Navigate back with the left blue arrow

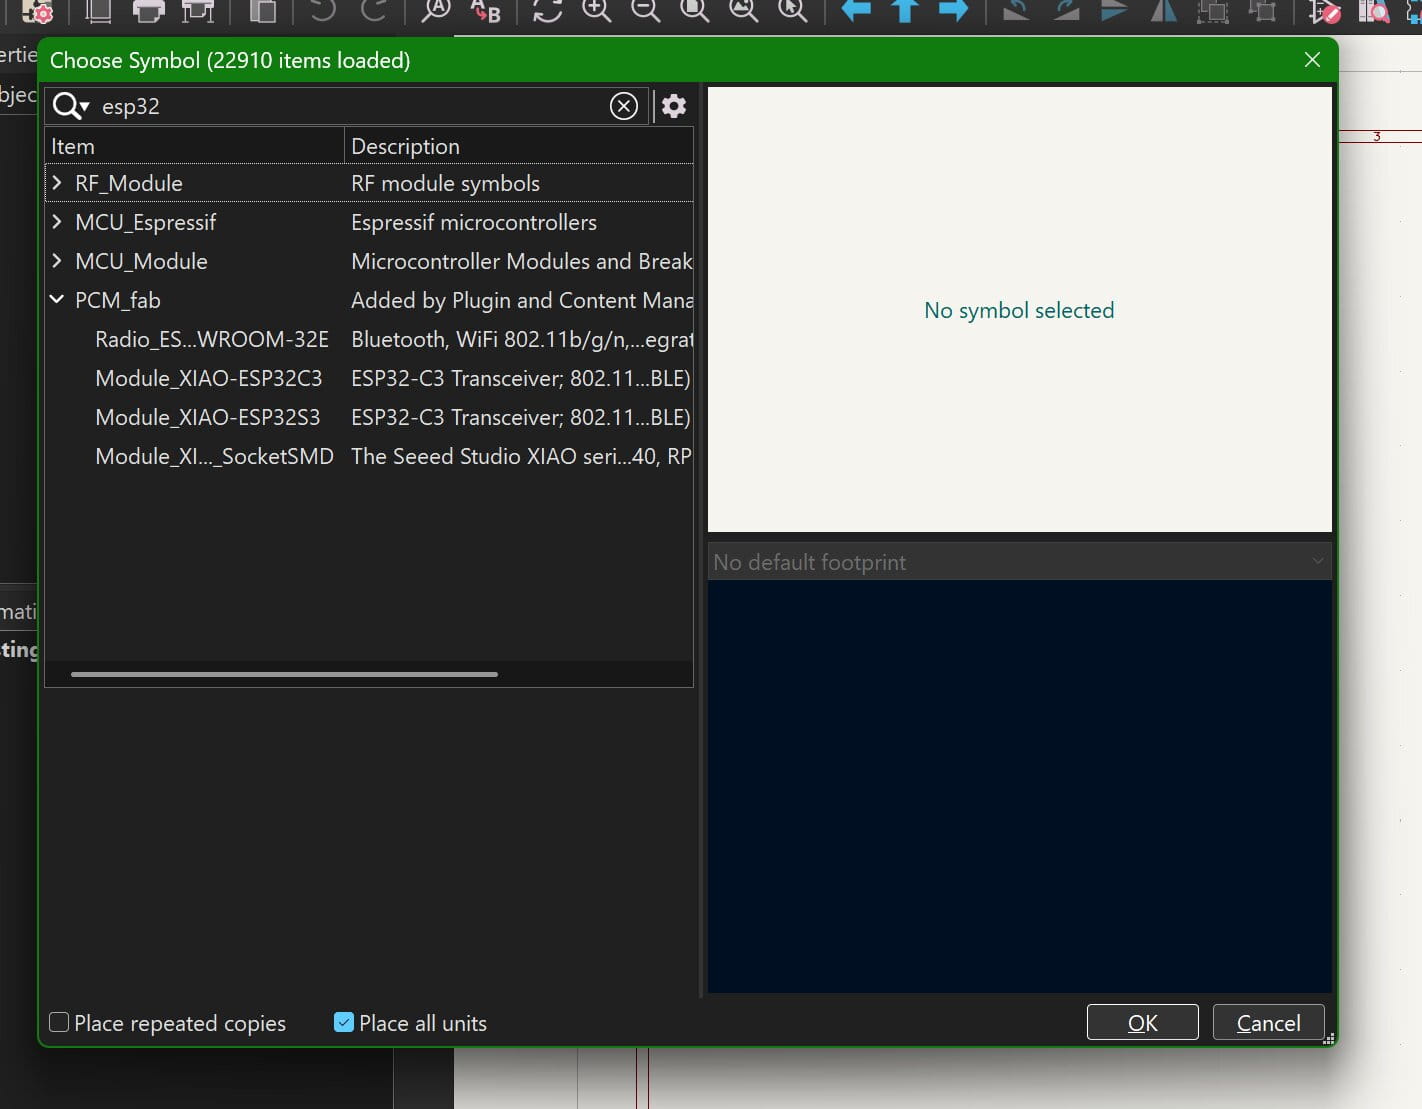pyautogui.click(x=856, y=11)
